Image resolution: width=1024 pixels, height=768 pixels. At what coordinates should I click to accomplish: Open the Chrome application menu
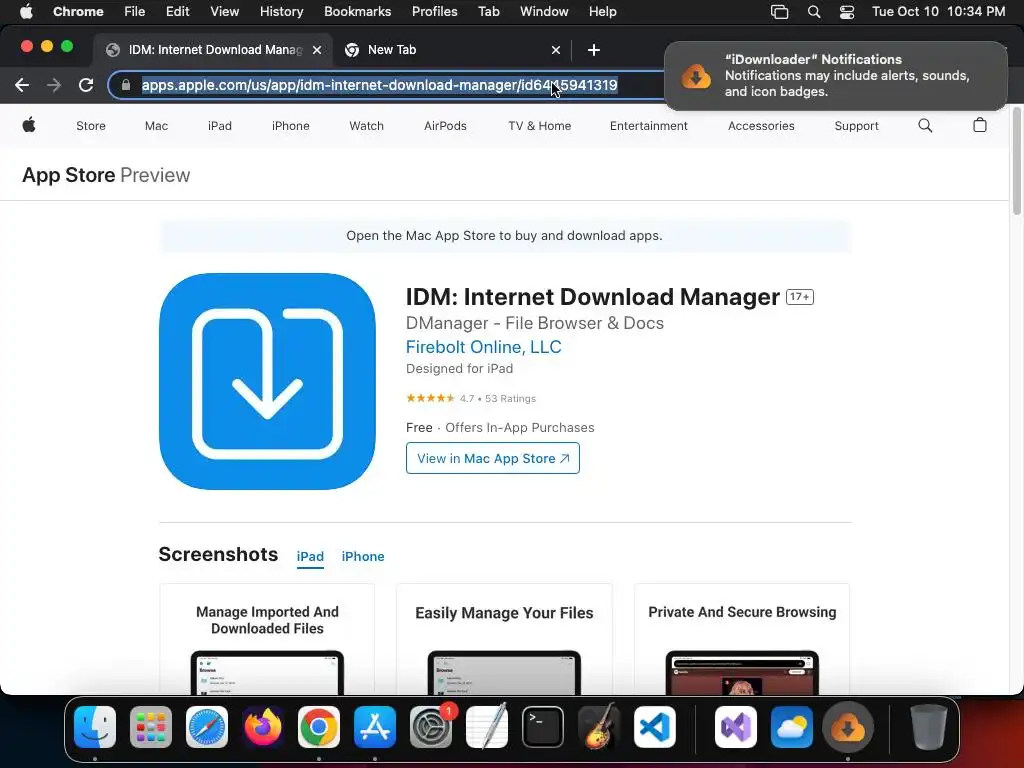(x=78, y=12)
